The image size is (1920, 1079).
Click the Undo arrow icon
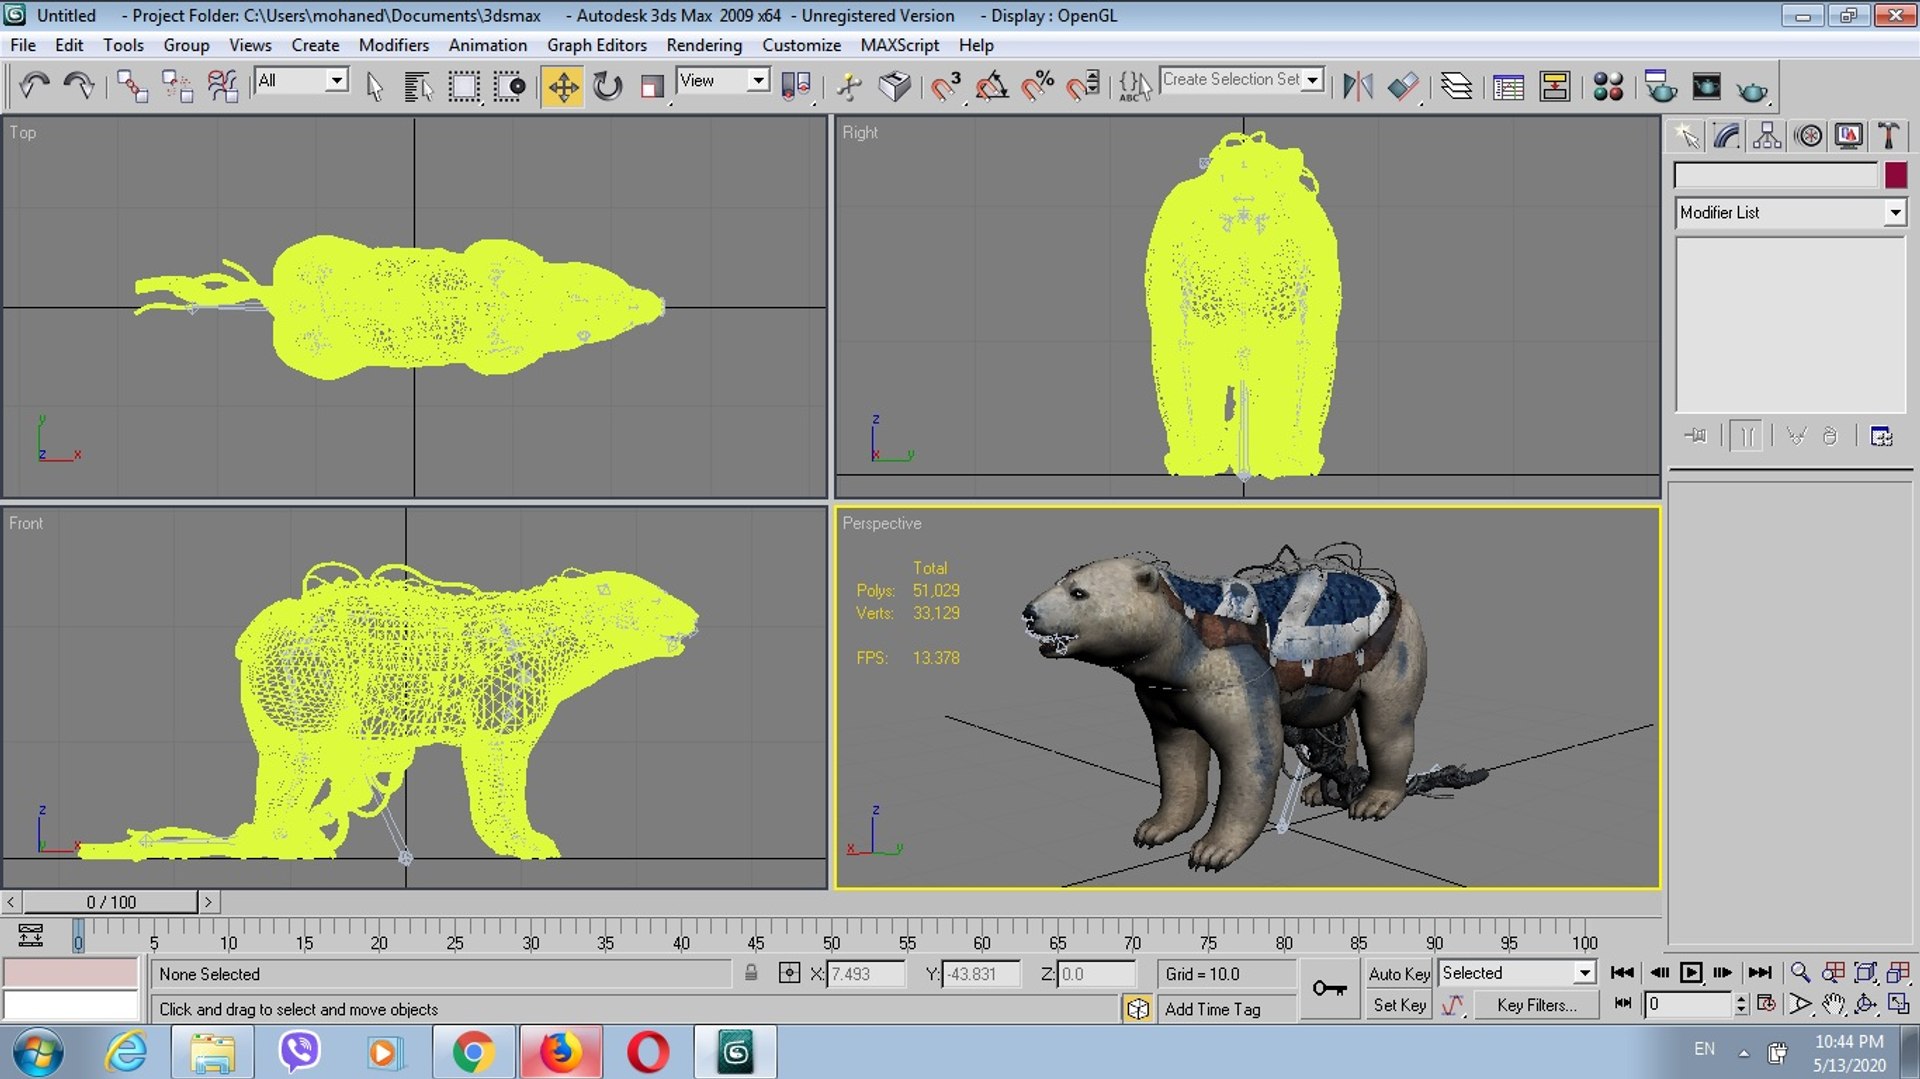34,87
